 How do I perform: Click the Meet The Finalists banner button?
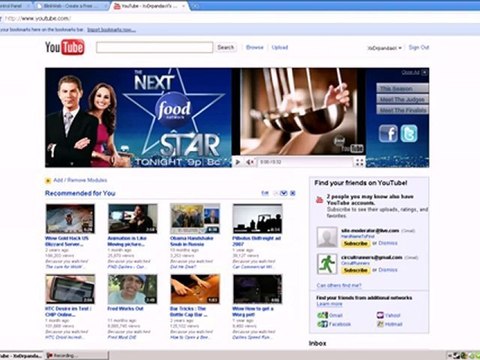402,110
